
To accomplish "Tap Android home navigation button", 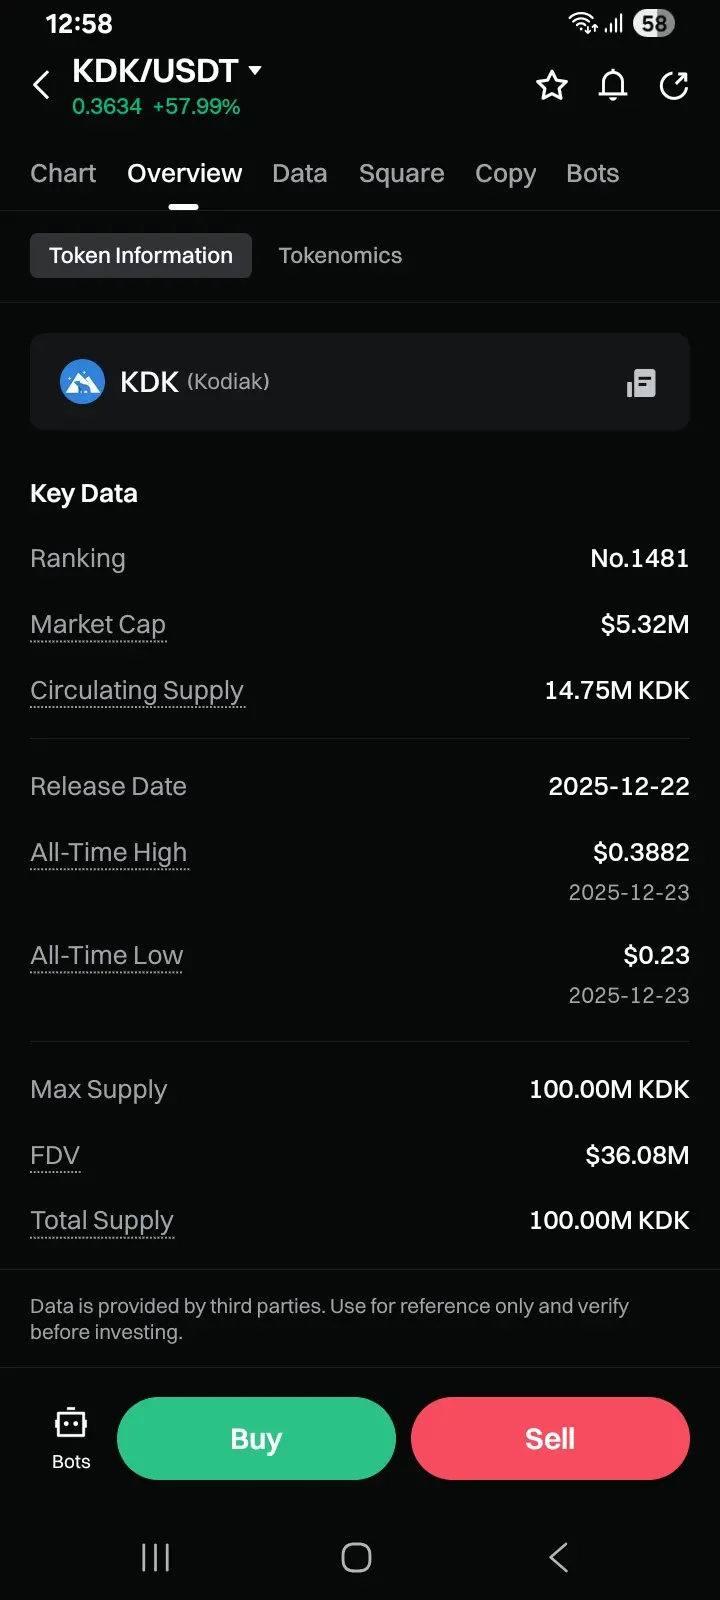I will (356, 1557).
